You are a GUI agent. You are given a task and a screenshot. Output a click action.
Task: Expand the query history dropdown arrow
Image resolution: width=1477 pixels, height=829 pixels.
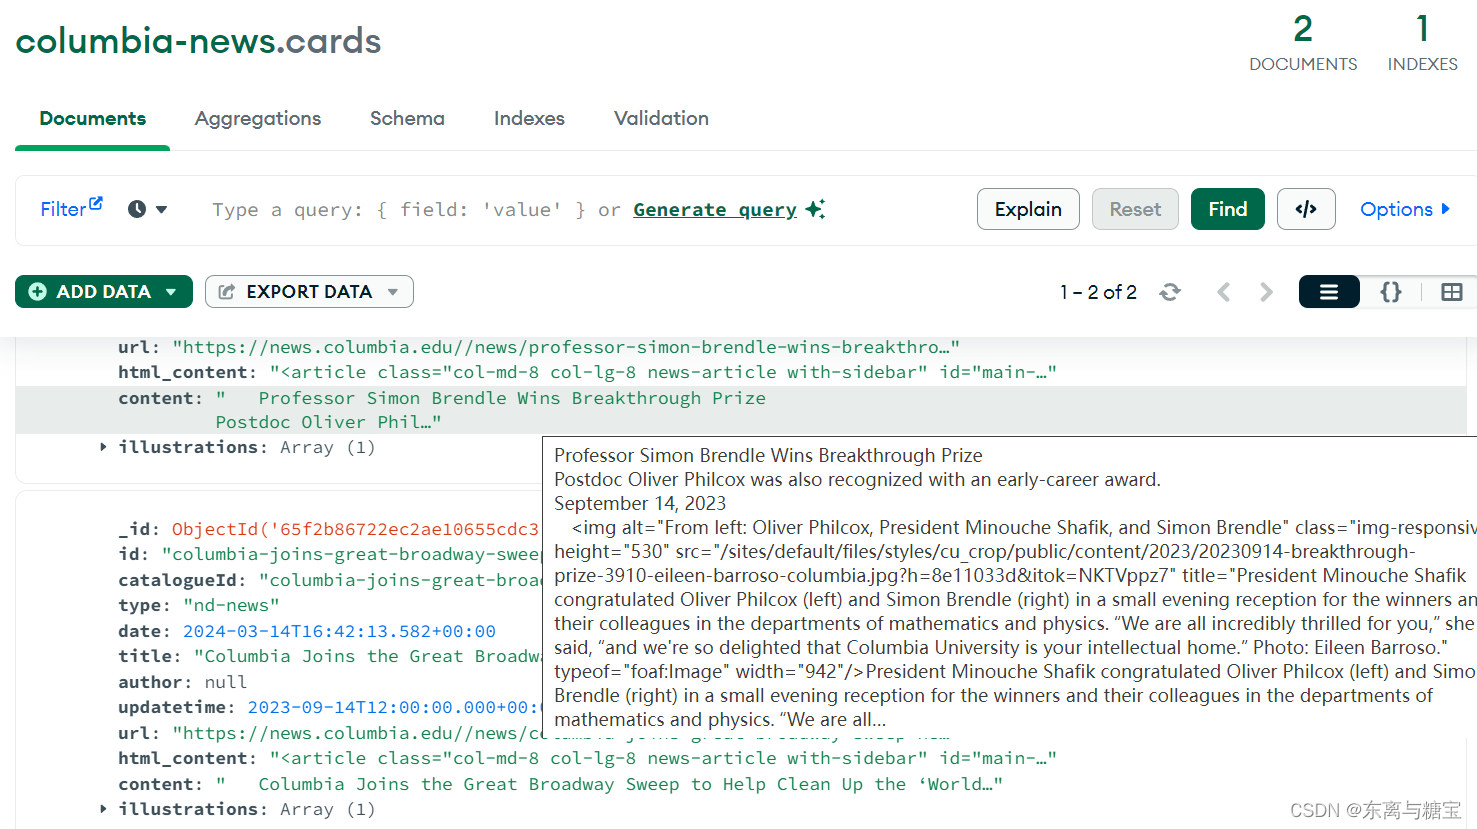coord(162,209)
